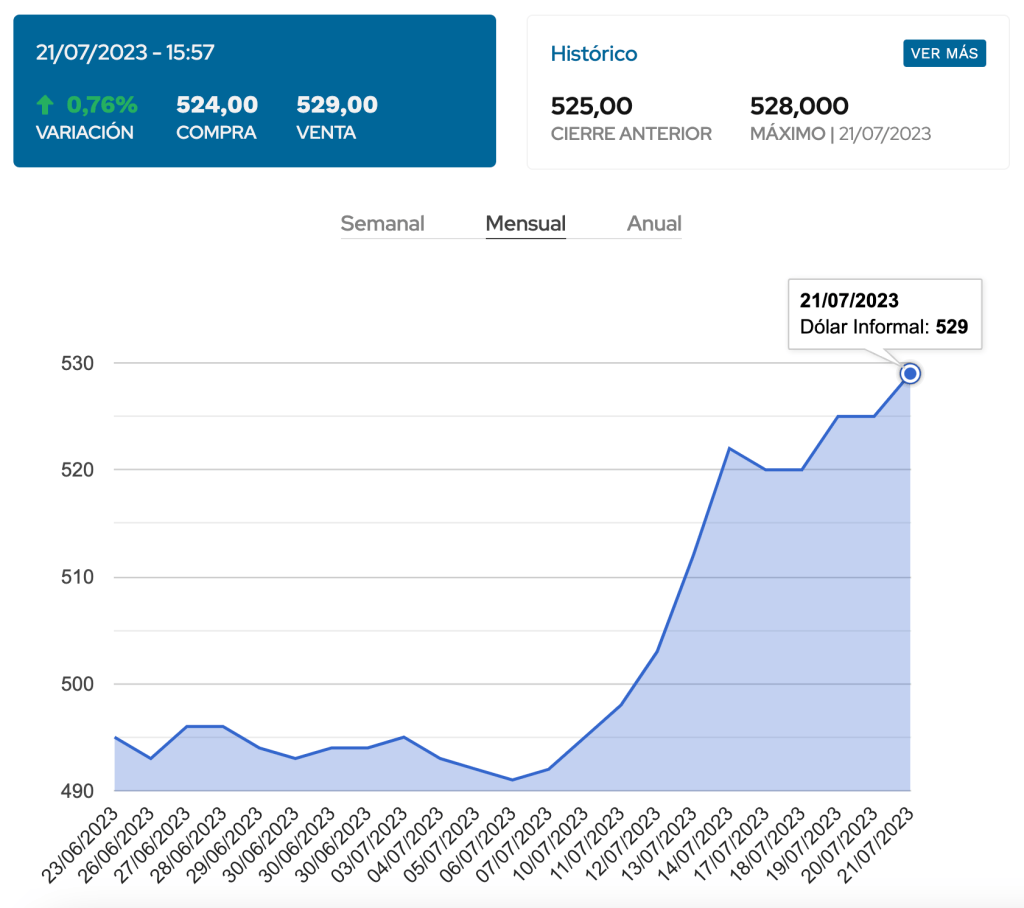Image resolution: width=1024 pixels, height=908 pixels.
Task: Select the 524,00 compra price
Action: [x=217, y=105]
